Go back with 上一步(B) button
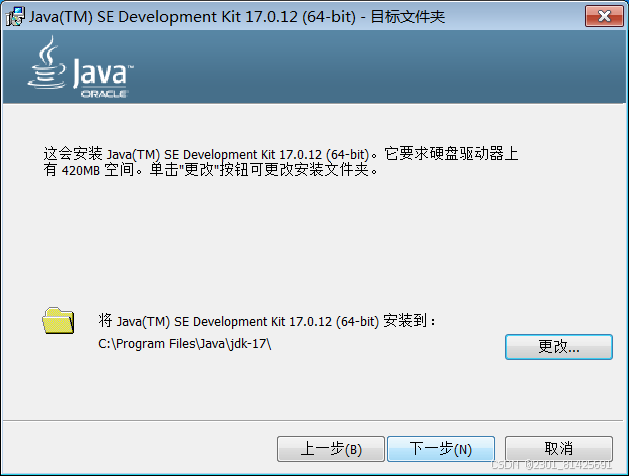This screenshot has width=629, height=476. pyautogui.click(x=331, y=449)
